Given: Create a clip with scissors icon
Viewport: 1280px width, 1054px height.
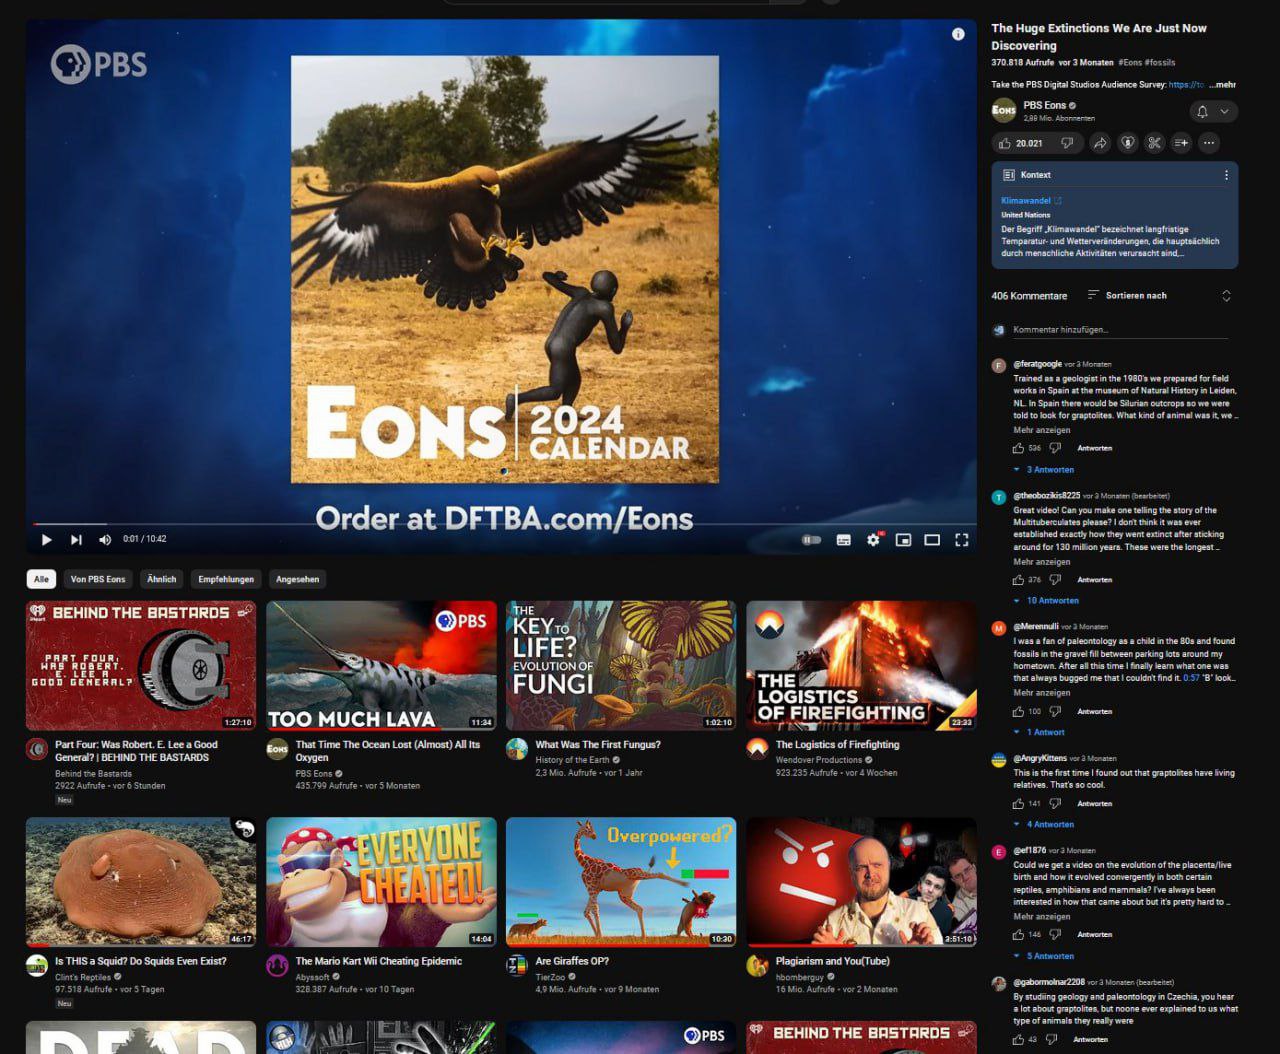Looking at the screenshot, I should point(1154,143).
